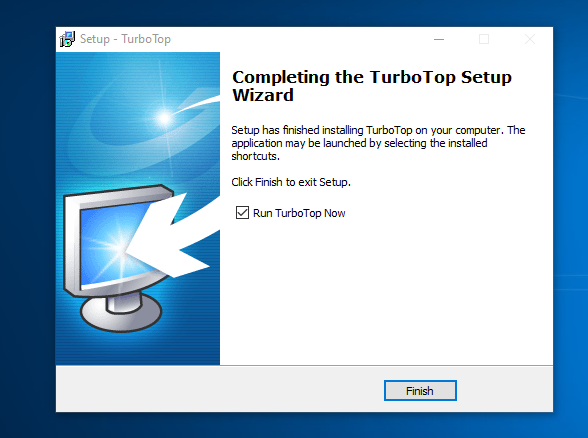This screenshot has width=588, height=438.
Task: Click the Setup has finished installing paragraph
Action: [x=378, y=143]
